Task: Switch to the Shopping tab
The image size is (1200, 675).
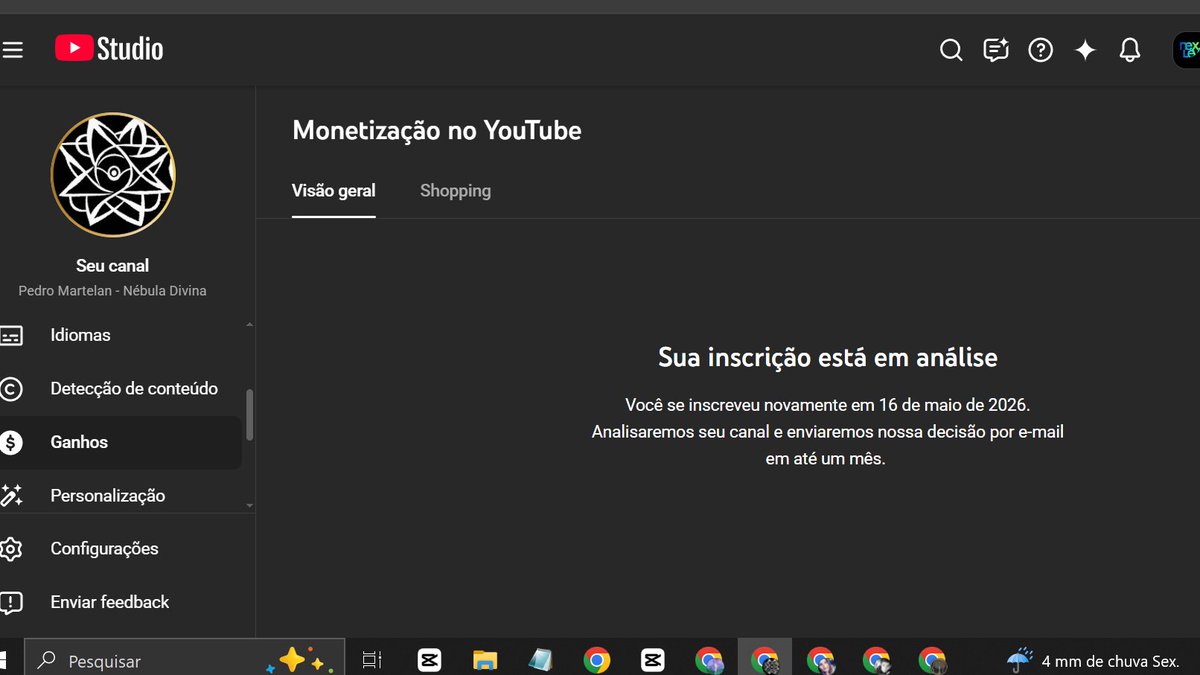Action: pyautogui.click(x=455, y=190)
